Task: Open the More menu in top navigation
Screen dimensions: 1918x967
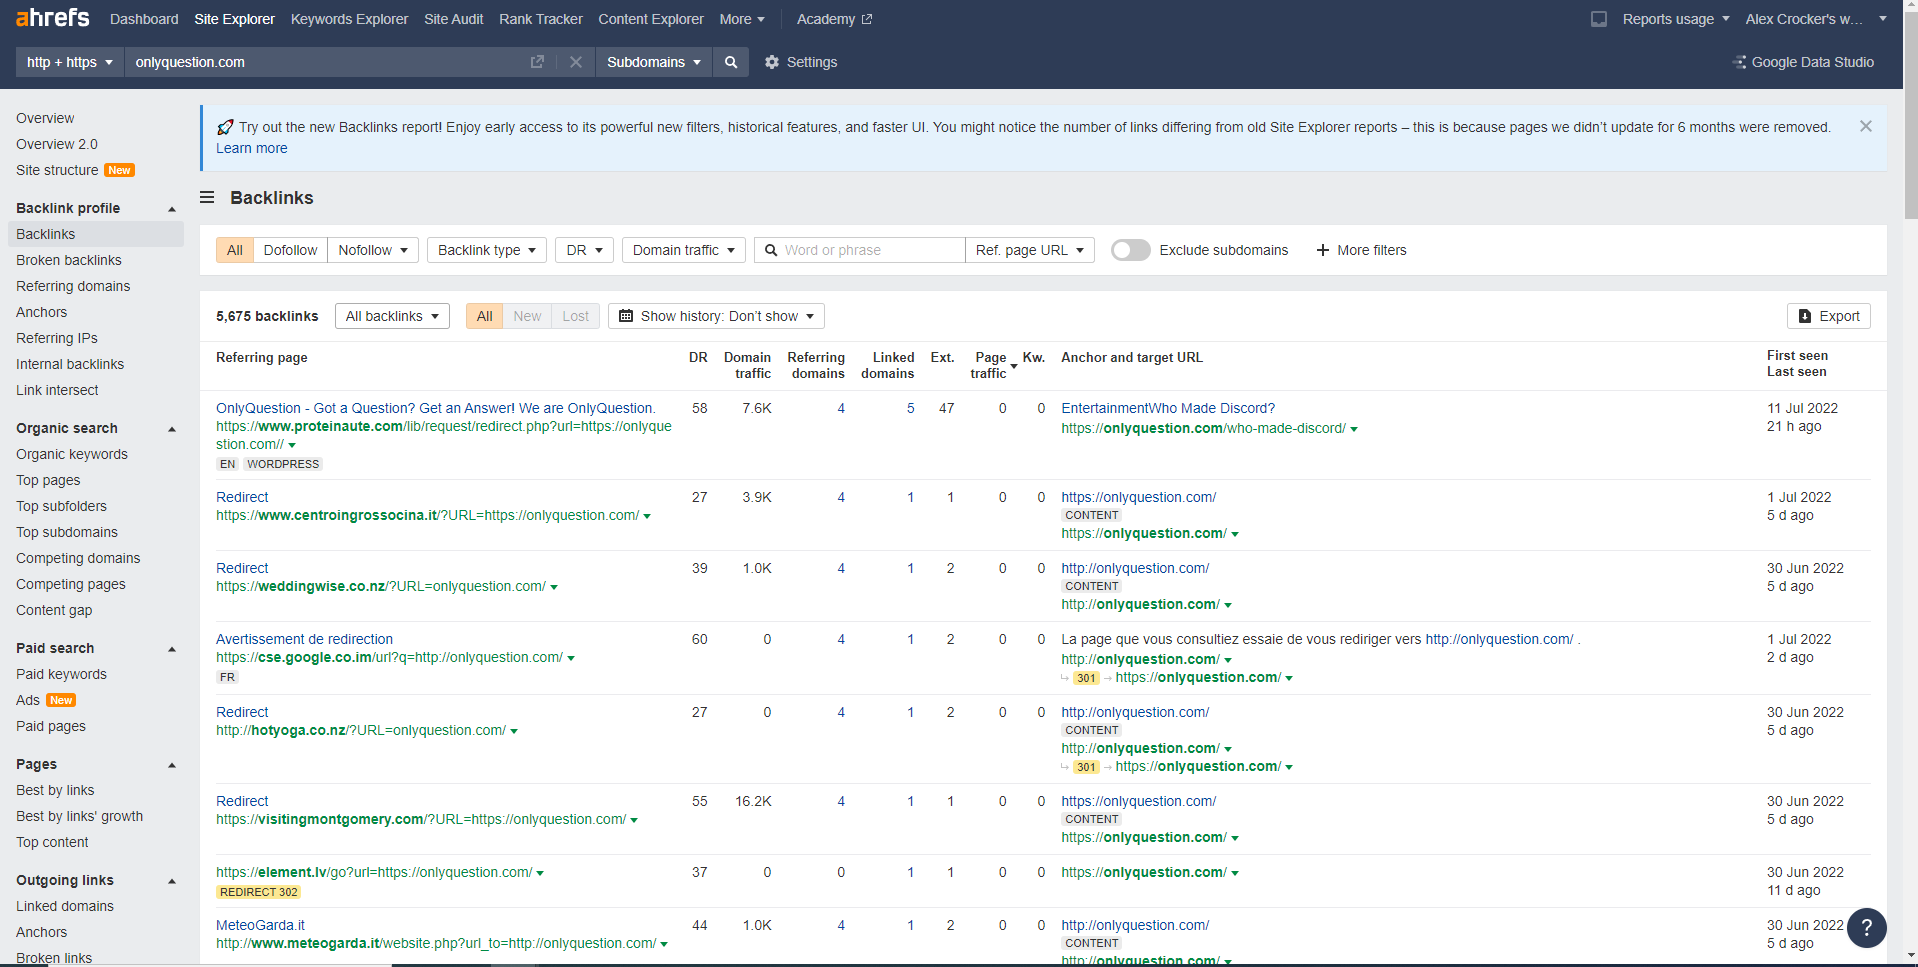Action: coord(742,19)
